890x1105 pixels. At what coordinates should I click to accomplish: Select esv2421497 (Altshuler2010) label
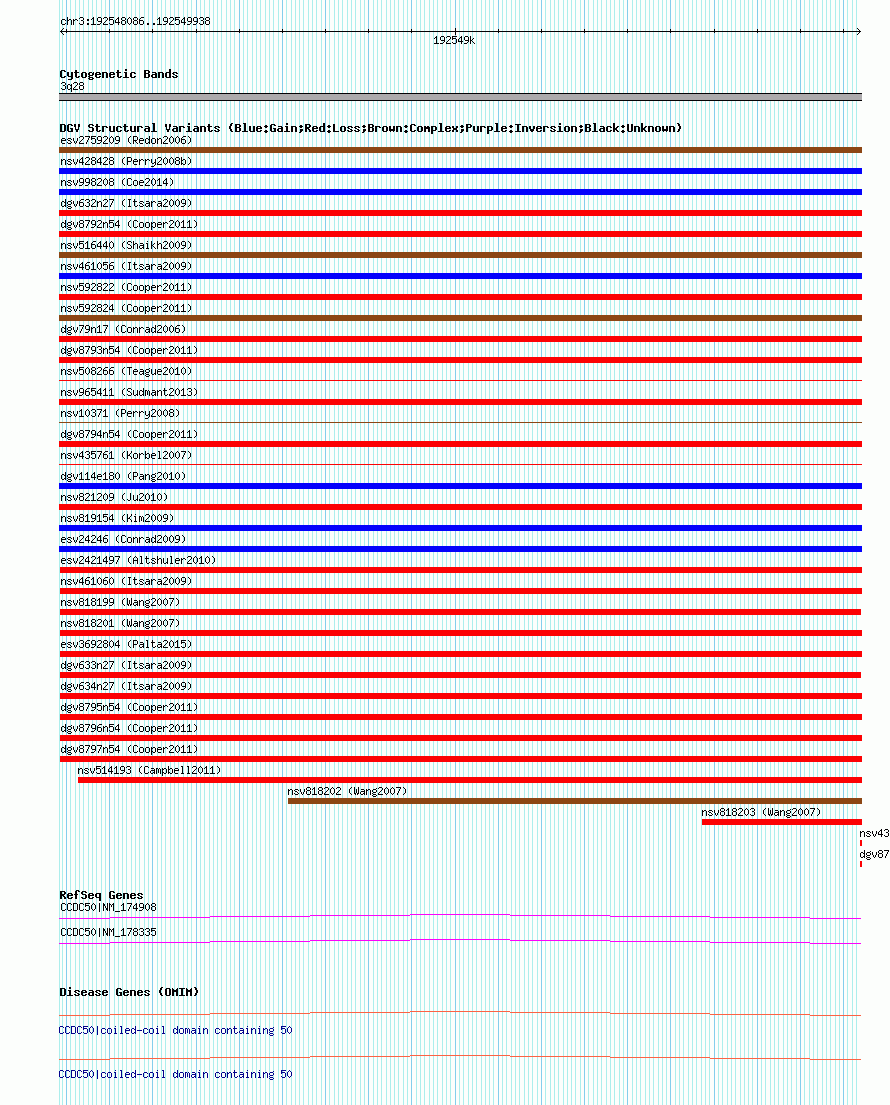point(138,560)
